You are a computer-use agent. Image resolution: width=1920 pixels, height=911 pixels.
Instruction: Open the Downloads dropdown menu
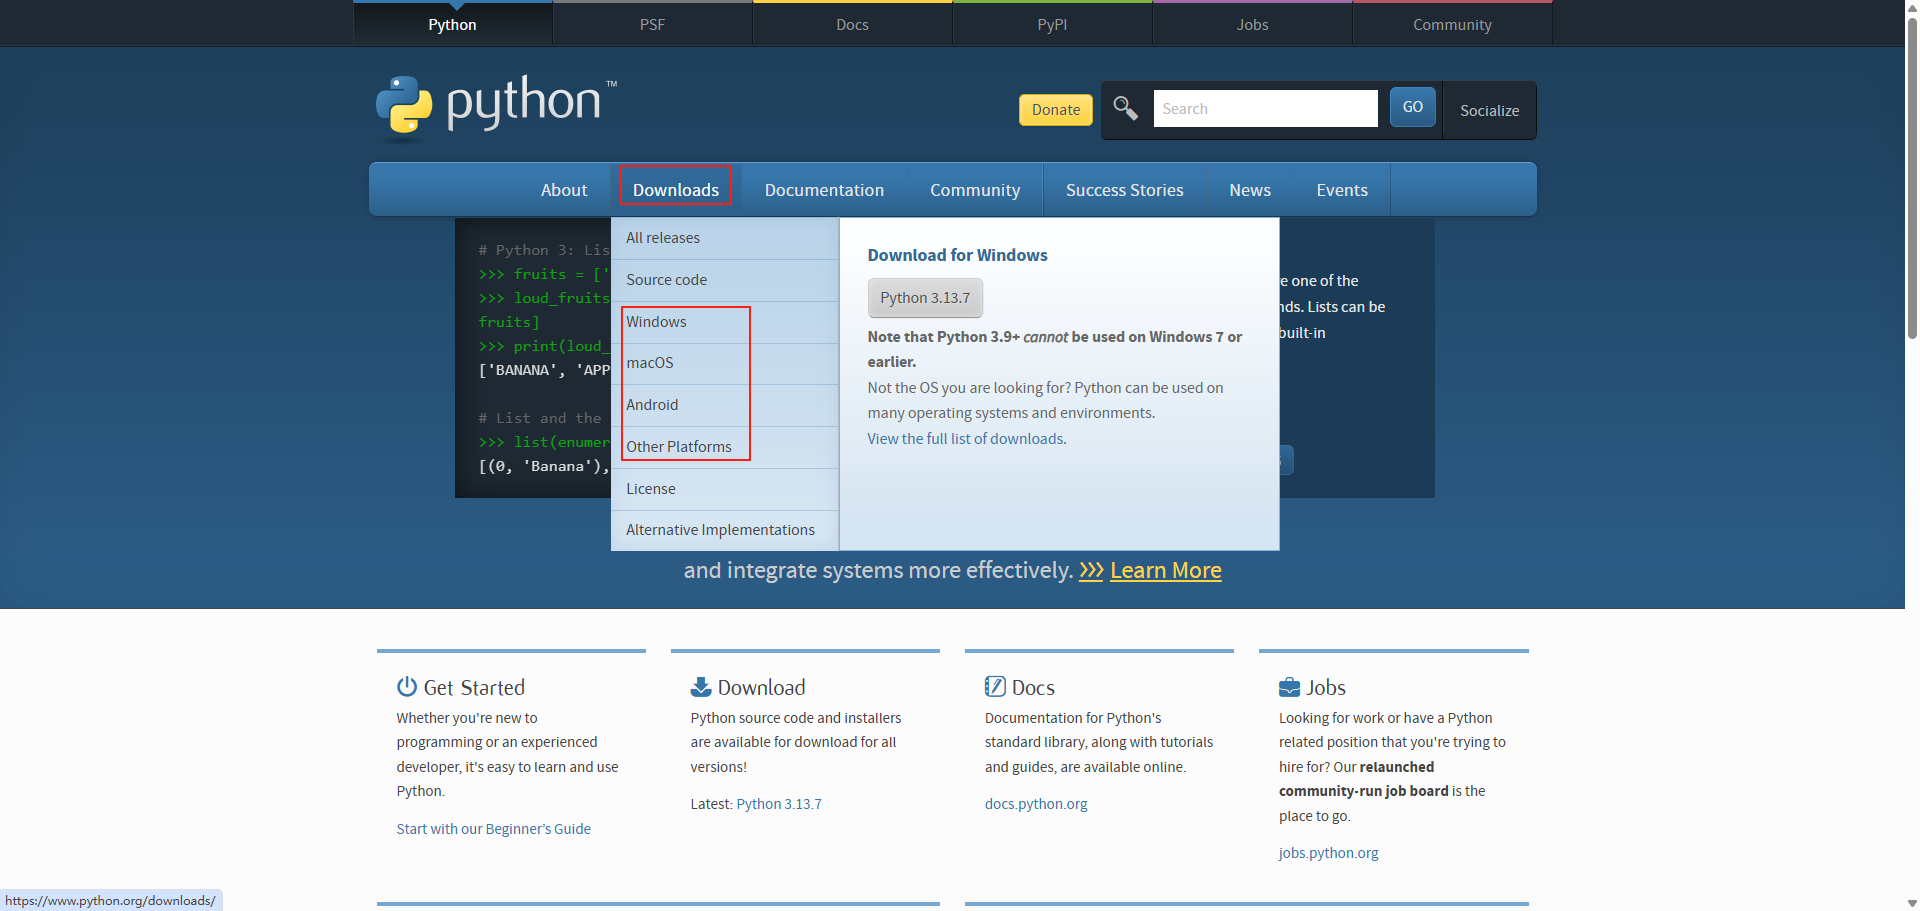(x=676, y=189)
